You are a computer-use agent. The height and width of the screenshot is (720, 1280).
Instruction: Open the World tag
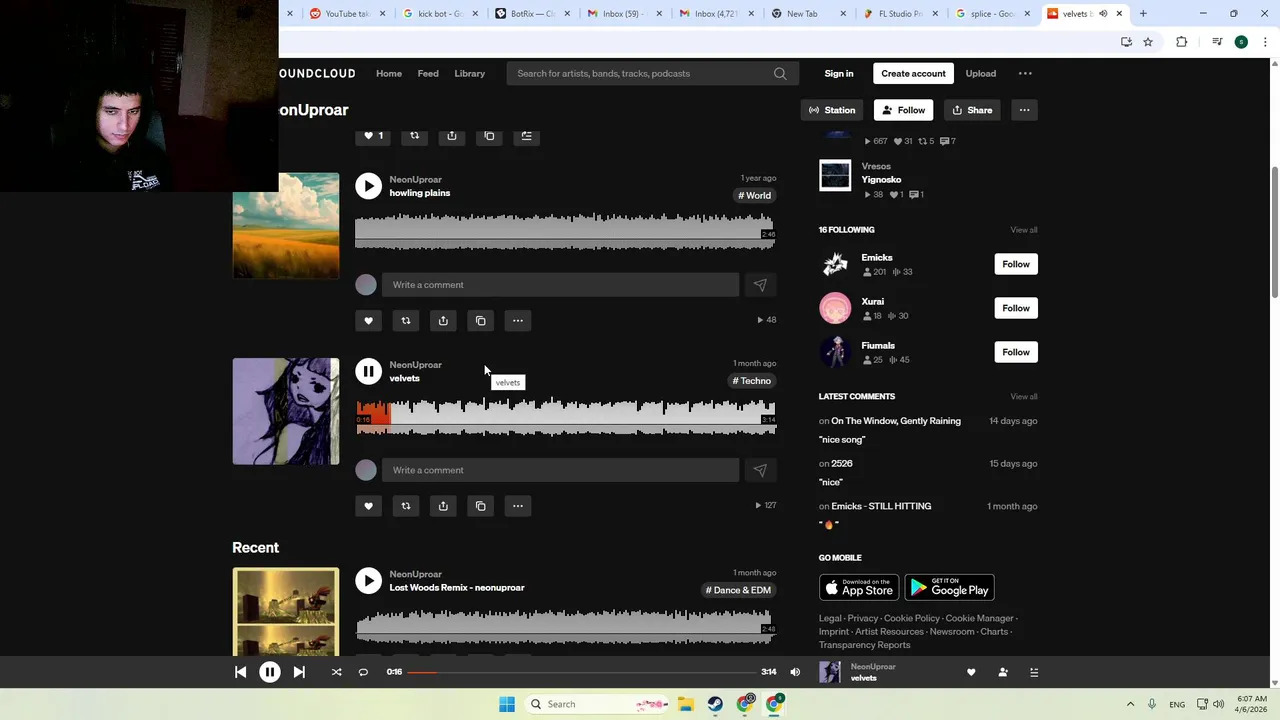[755, 196]
